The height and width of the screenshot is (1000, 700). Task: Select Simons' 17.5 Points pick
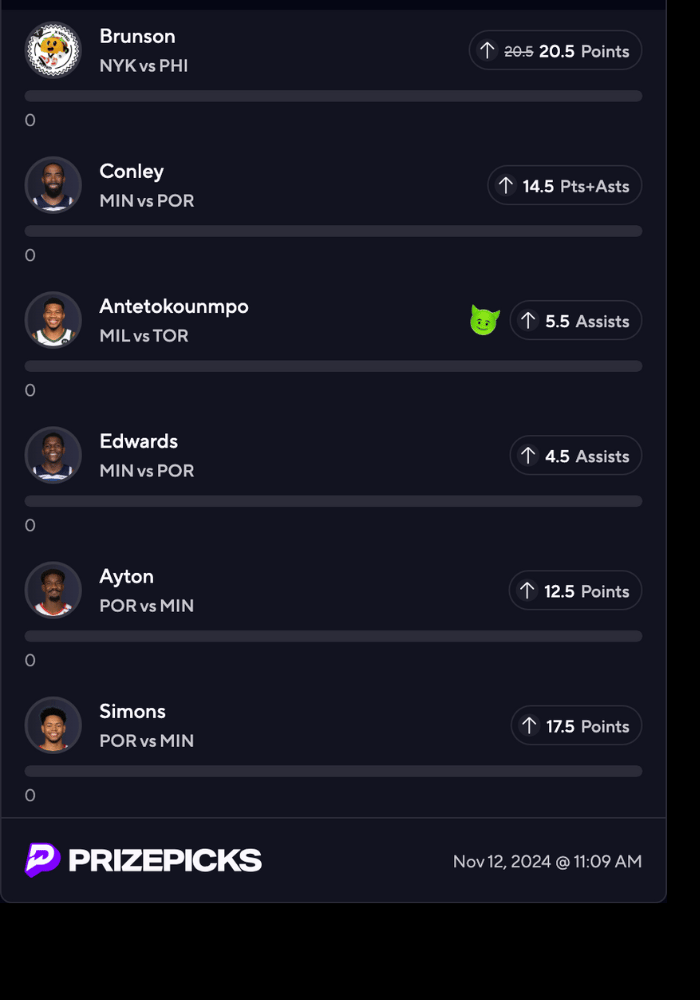point(576,726)
